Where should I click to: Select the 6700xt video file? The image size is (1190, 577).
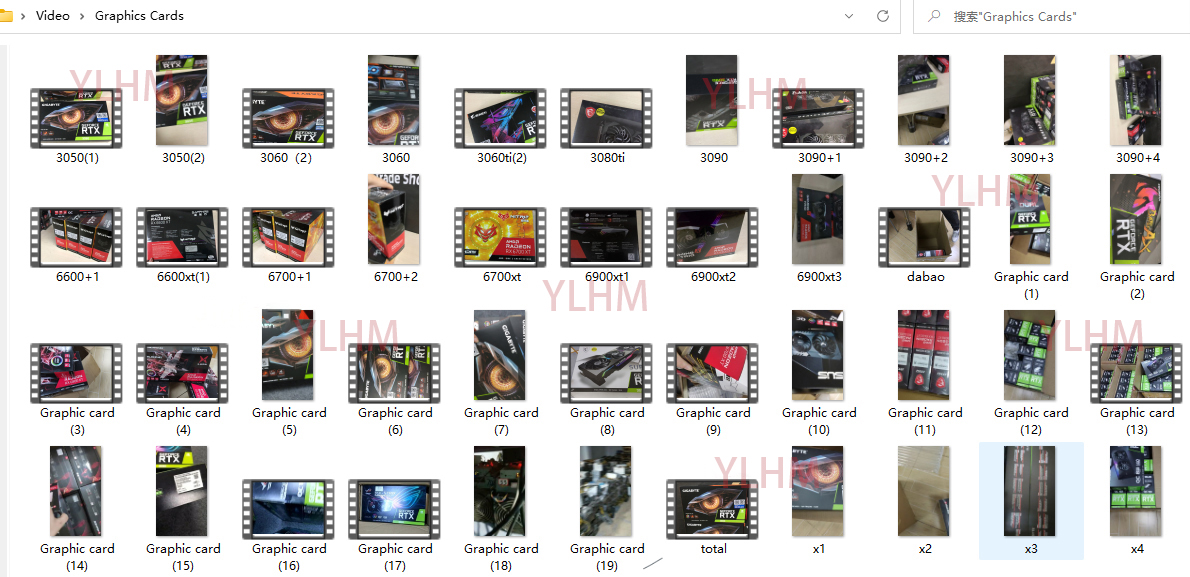[x=500, y=237]
